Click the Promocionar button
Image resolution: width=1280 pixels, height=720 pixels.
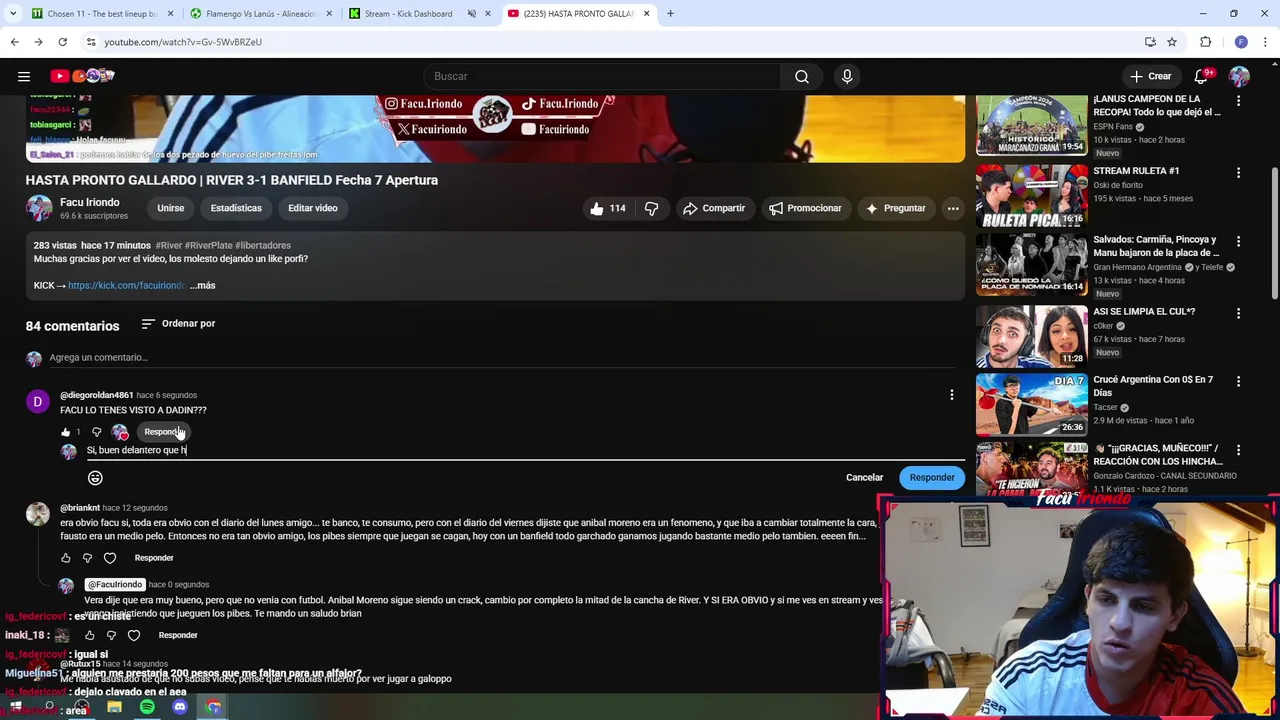tap(805, 208)
